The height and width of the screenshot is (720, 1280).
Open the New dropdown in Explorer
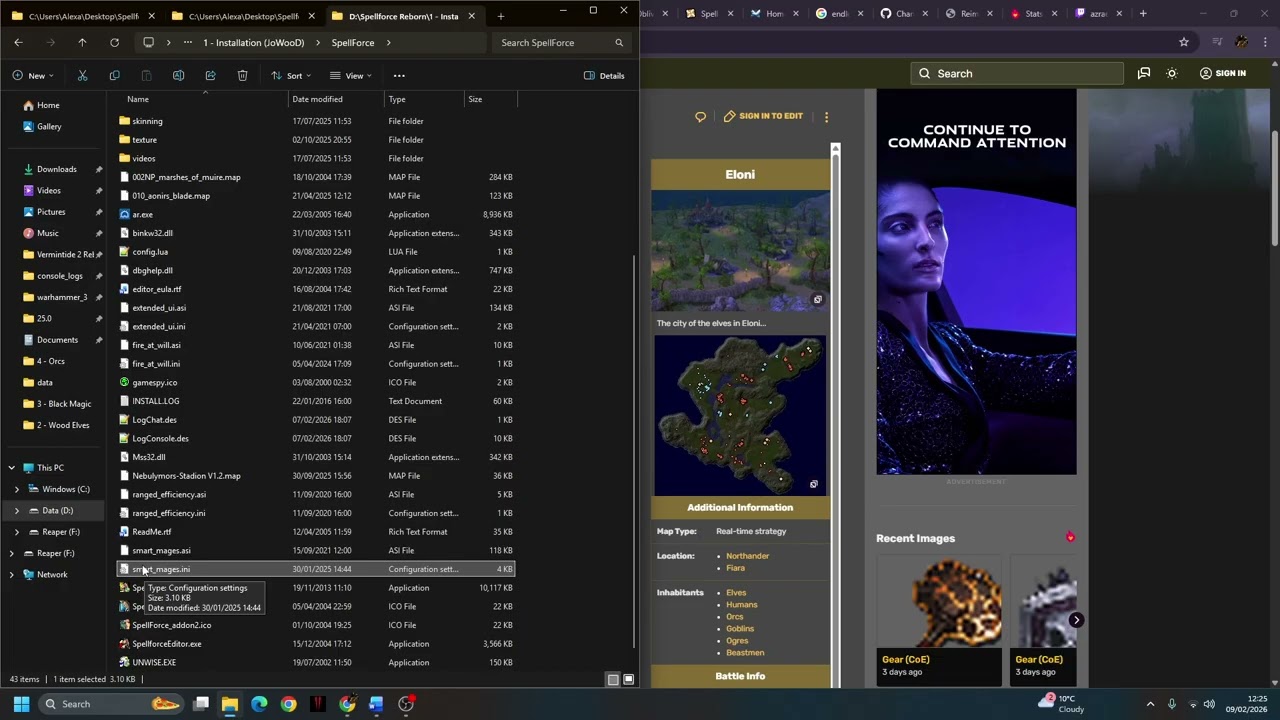pos(33,76)
